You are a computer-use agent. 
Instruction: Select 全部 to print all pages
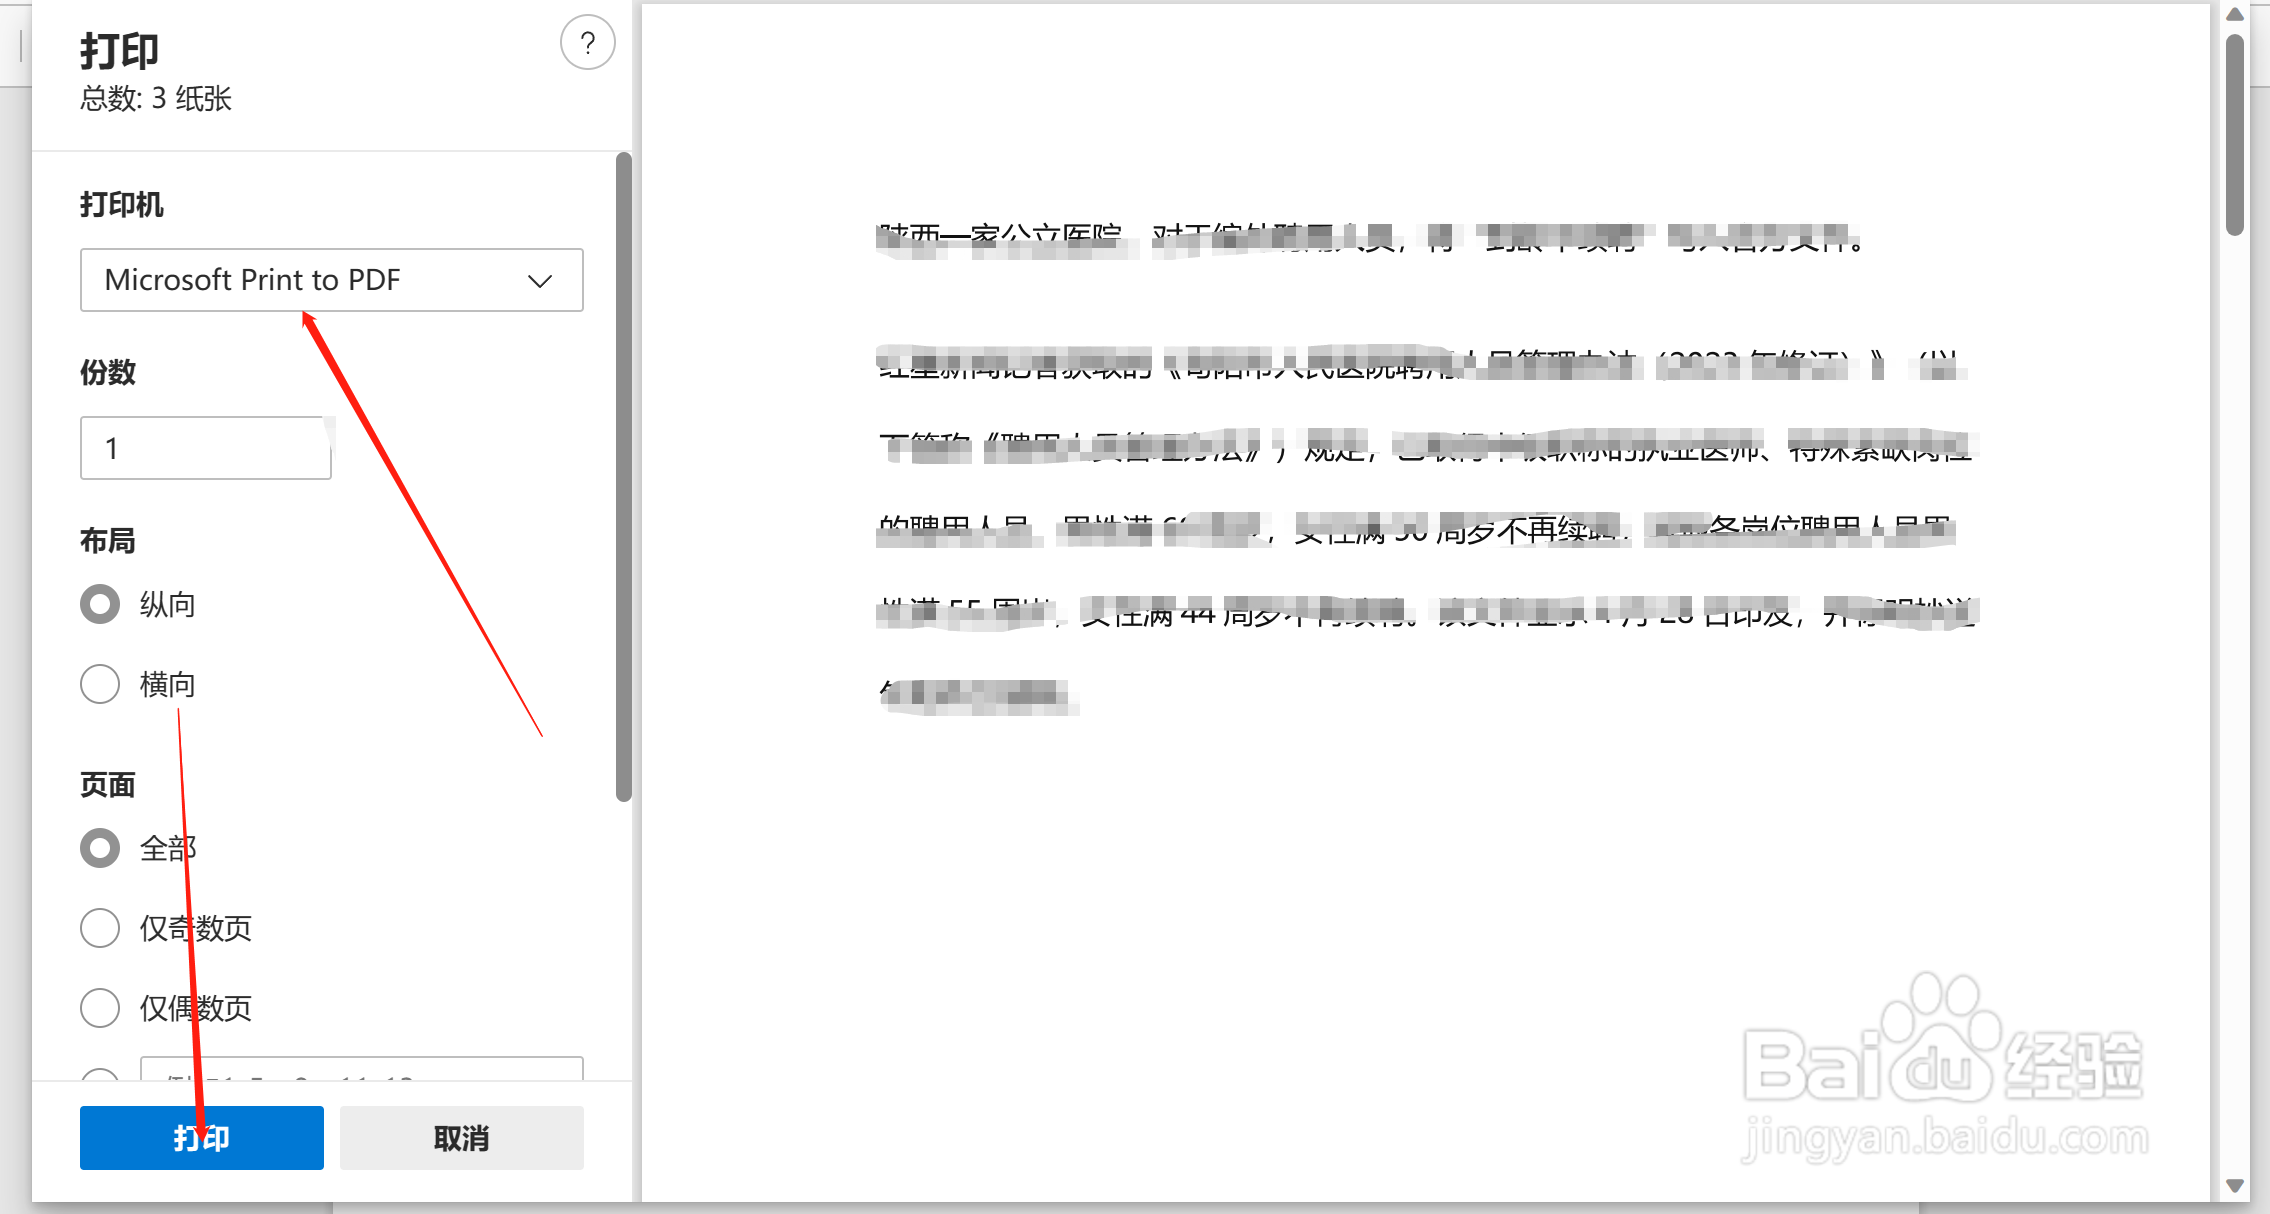click(99, 847)
